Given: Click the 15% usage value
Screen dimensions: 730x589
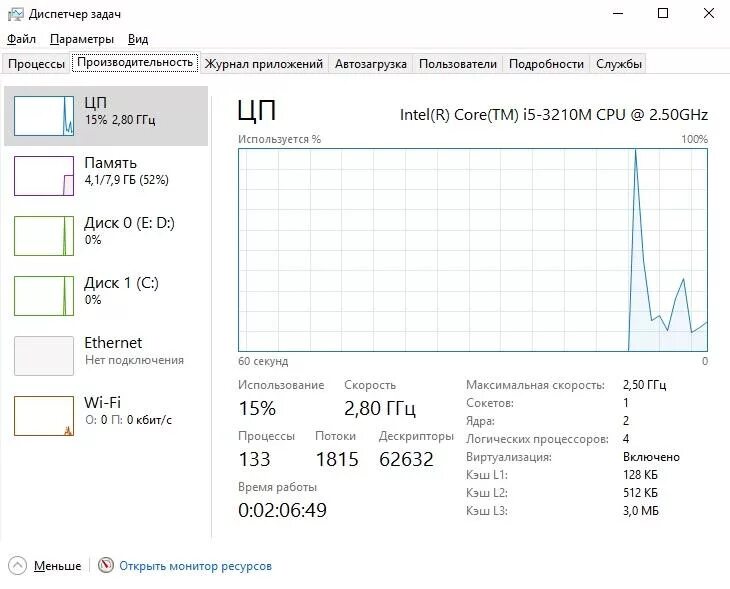Looking at the screenshot, I should coord(257,409).
